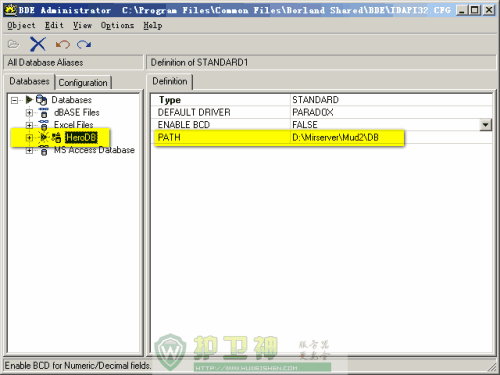
Task: Select the Definition tab
Action: [170, 81]
